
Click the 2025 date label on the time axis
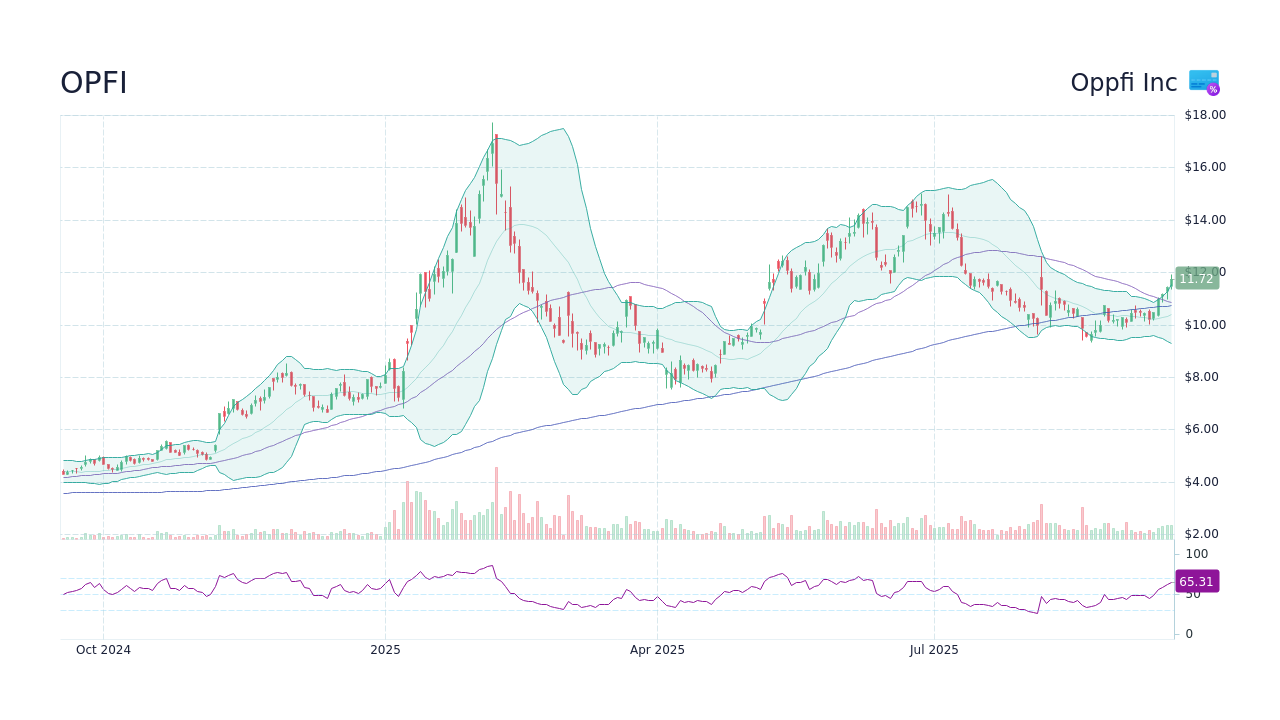click(386, 650)
